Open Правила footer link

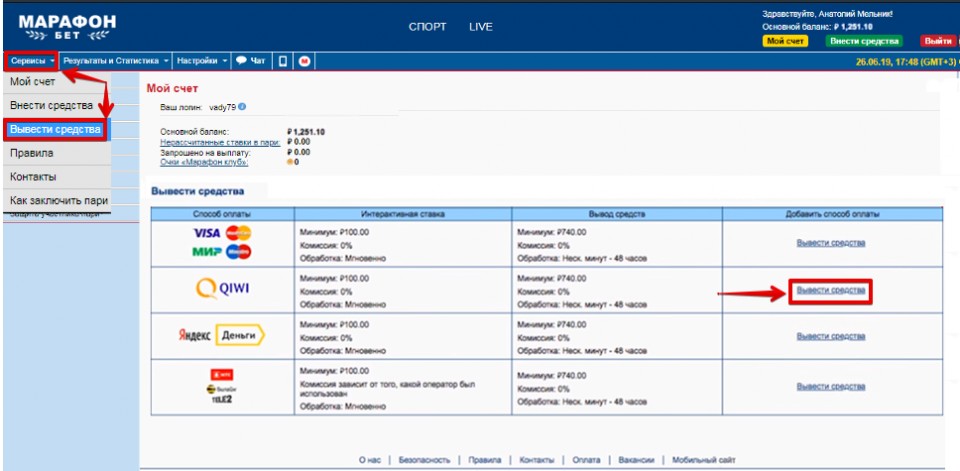(484, 459)
